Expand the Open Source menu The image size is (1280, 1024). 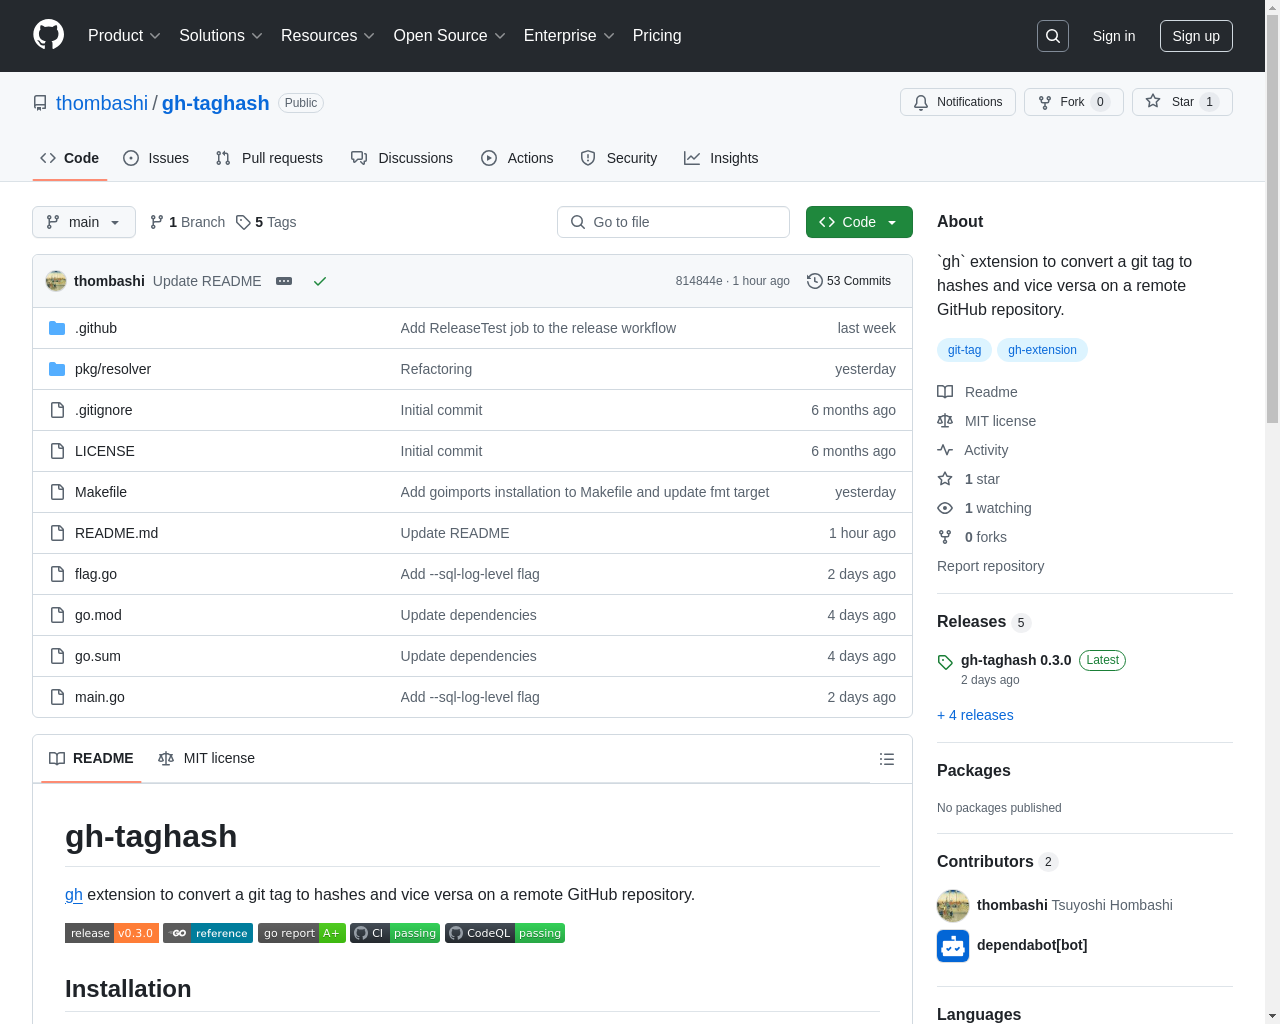[x=450, y=36]
